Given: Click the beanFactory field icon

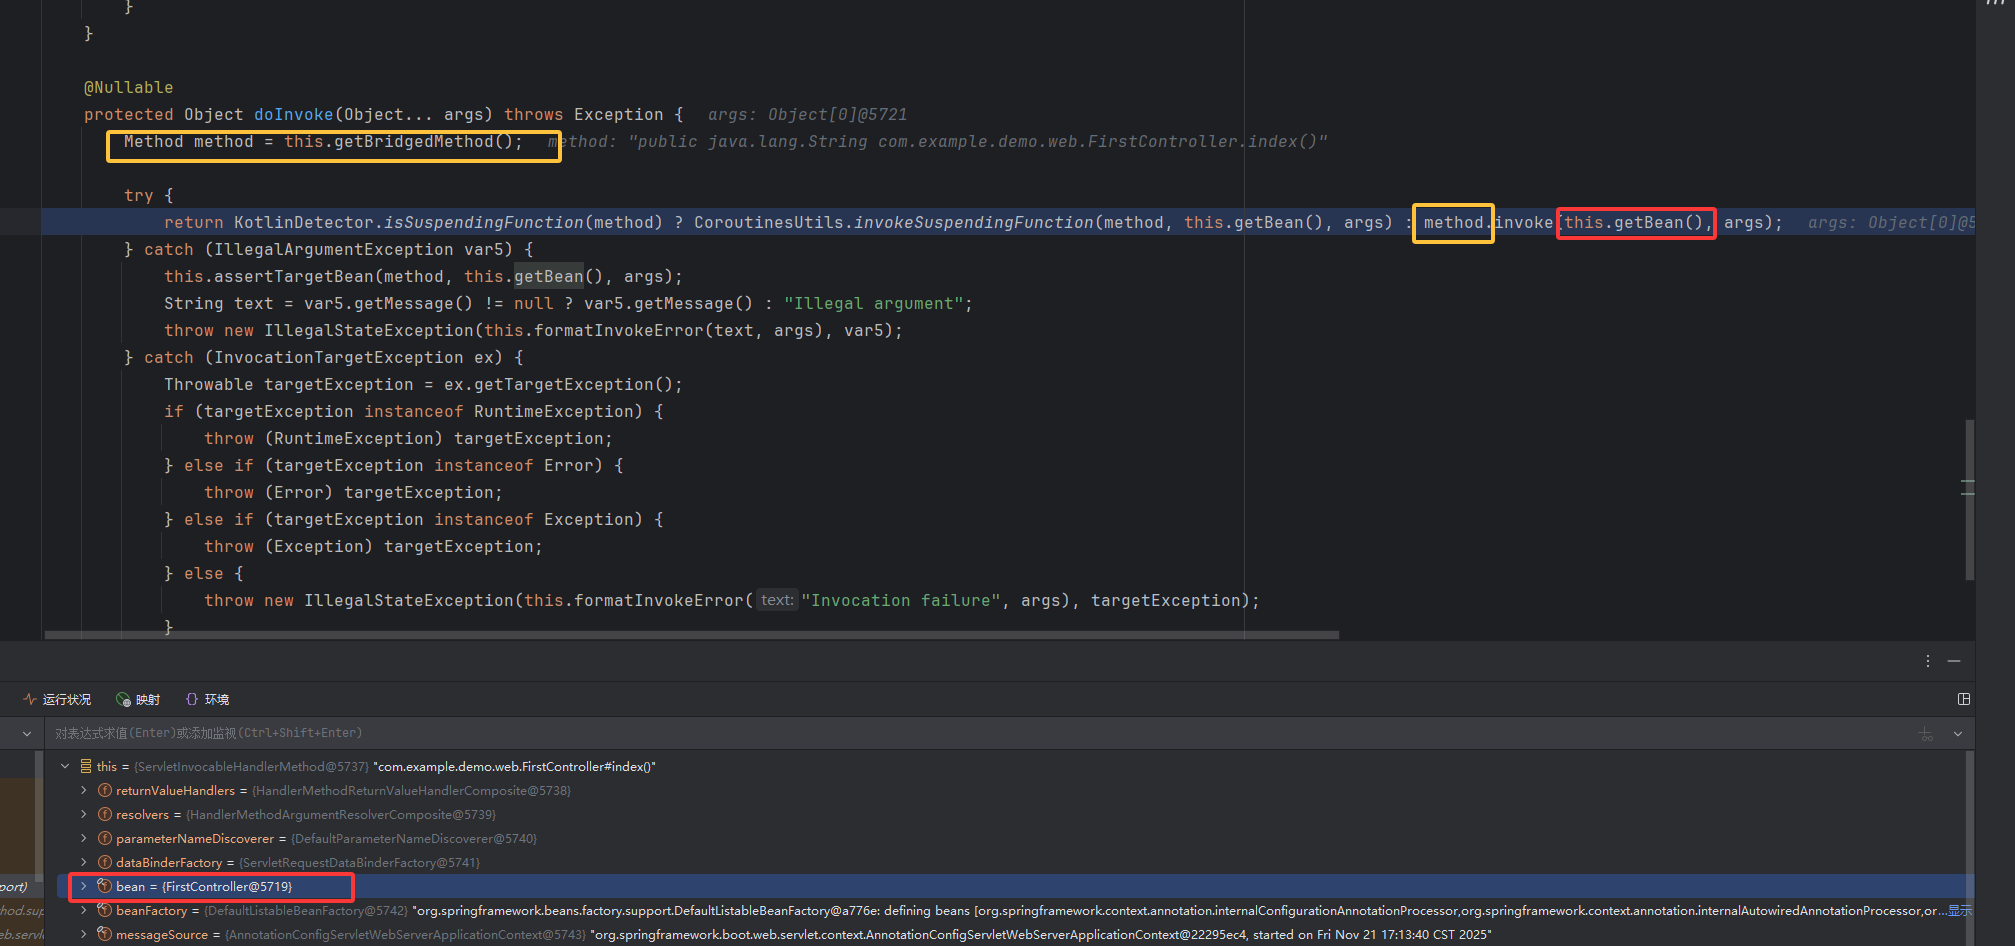Looking at the screenshot, I should tap(104, 911).
